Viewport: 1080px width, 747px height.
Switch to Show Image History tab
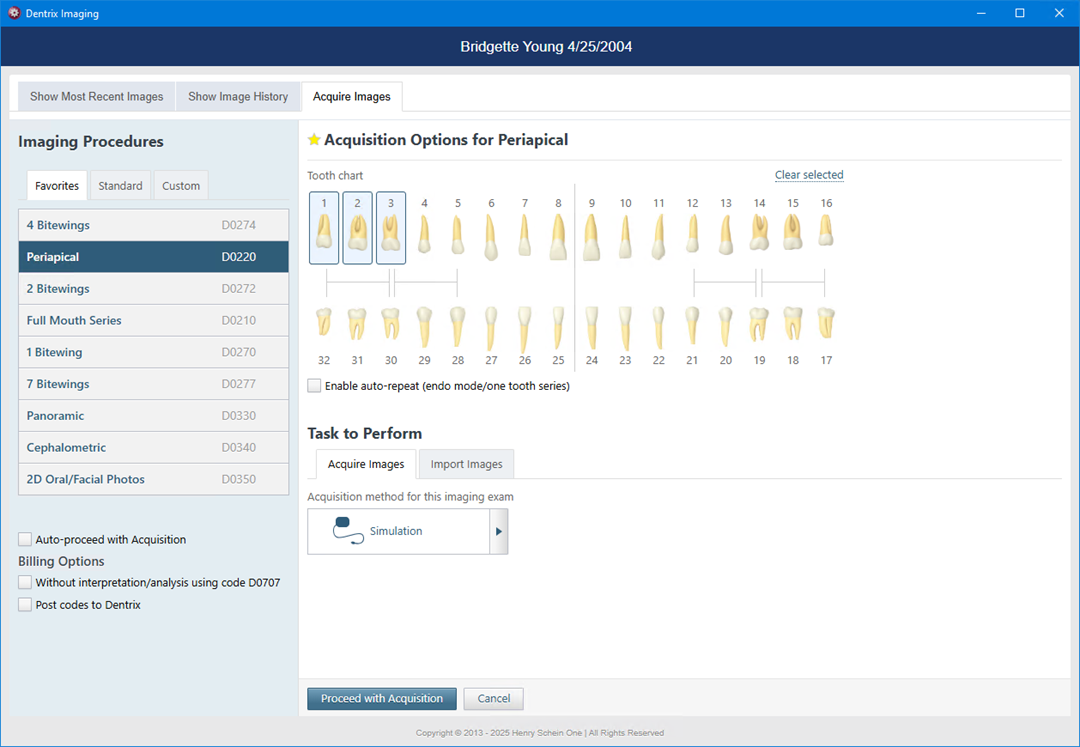tap(238, 96)
